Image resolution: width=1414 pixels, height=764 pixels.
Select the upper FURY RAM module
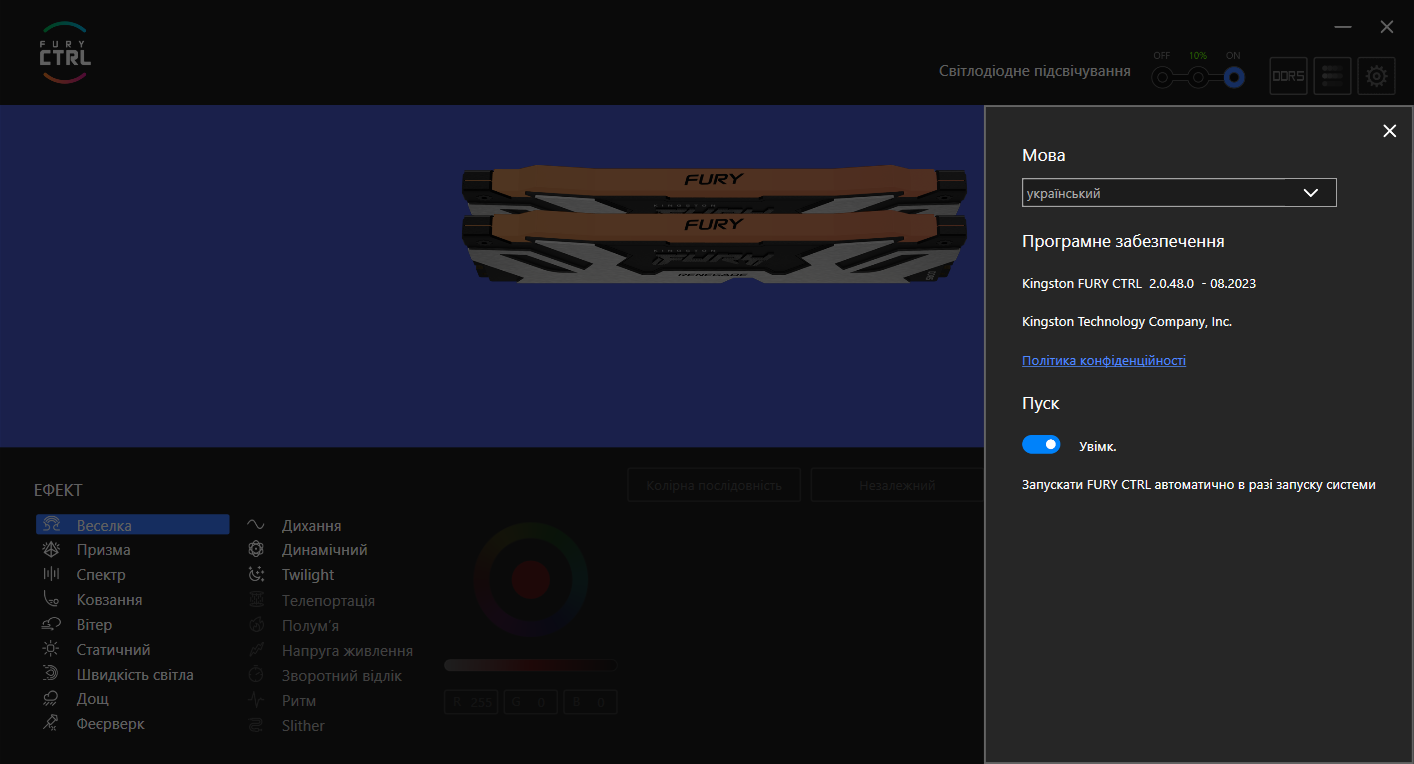pos(714,189)
